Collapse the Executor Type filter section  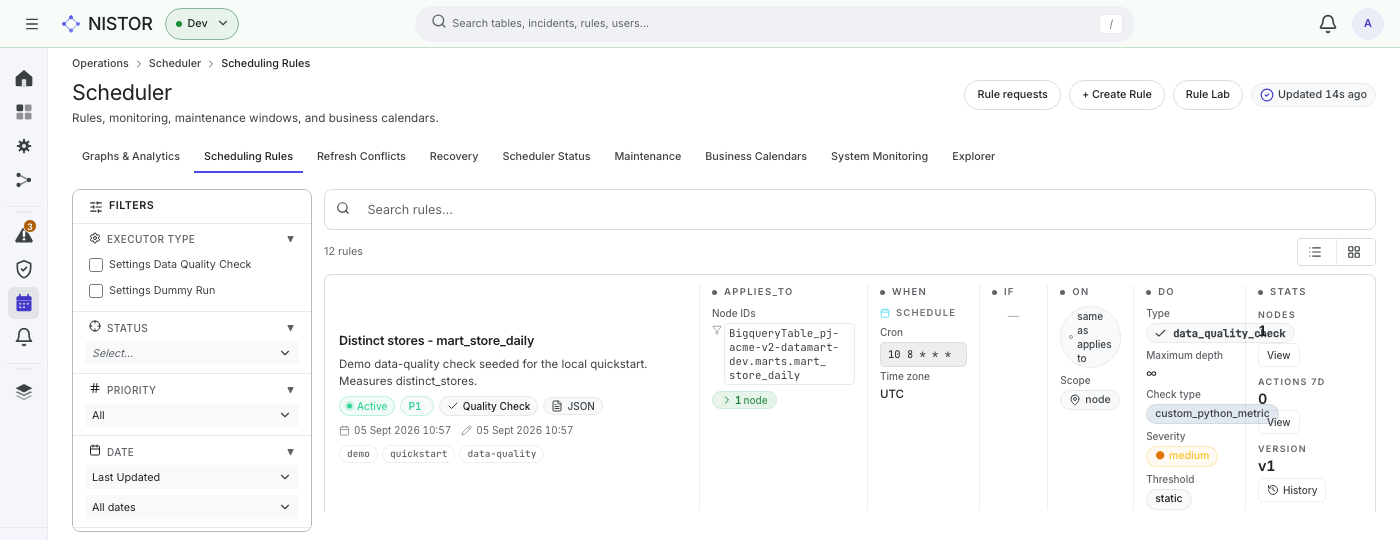pyautogui.click(x=291, y=240)
